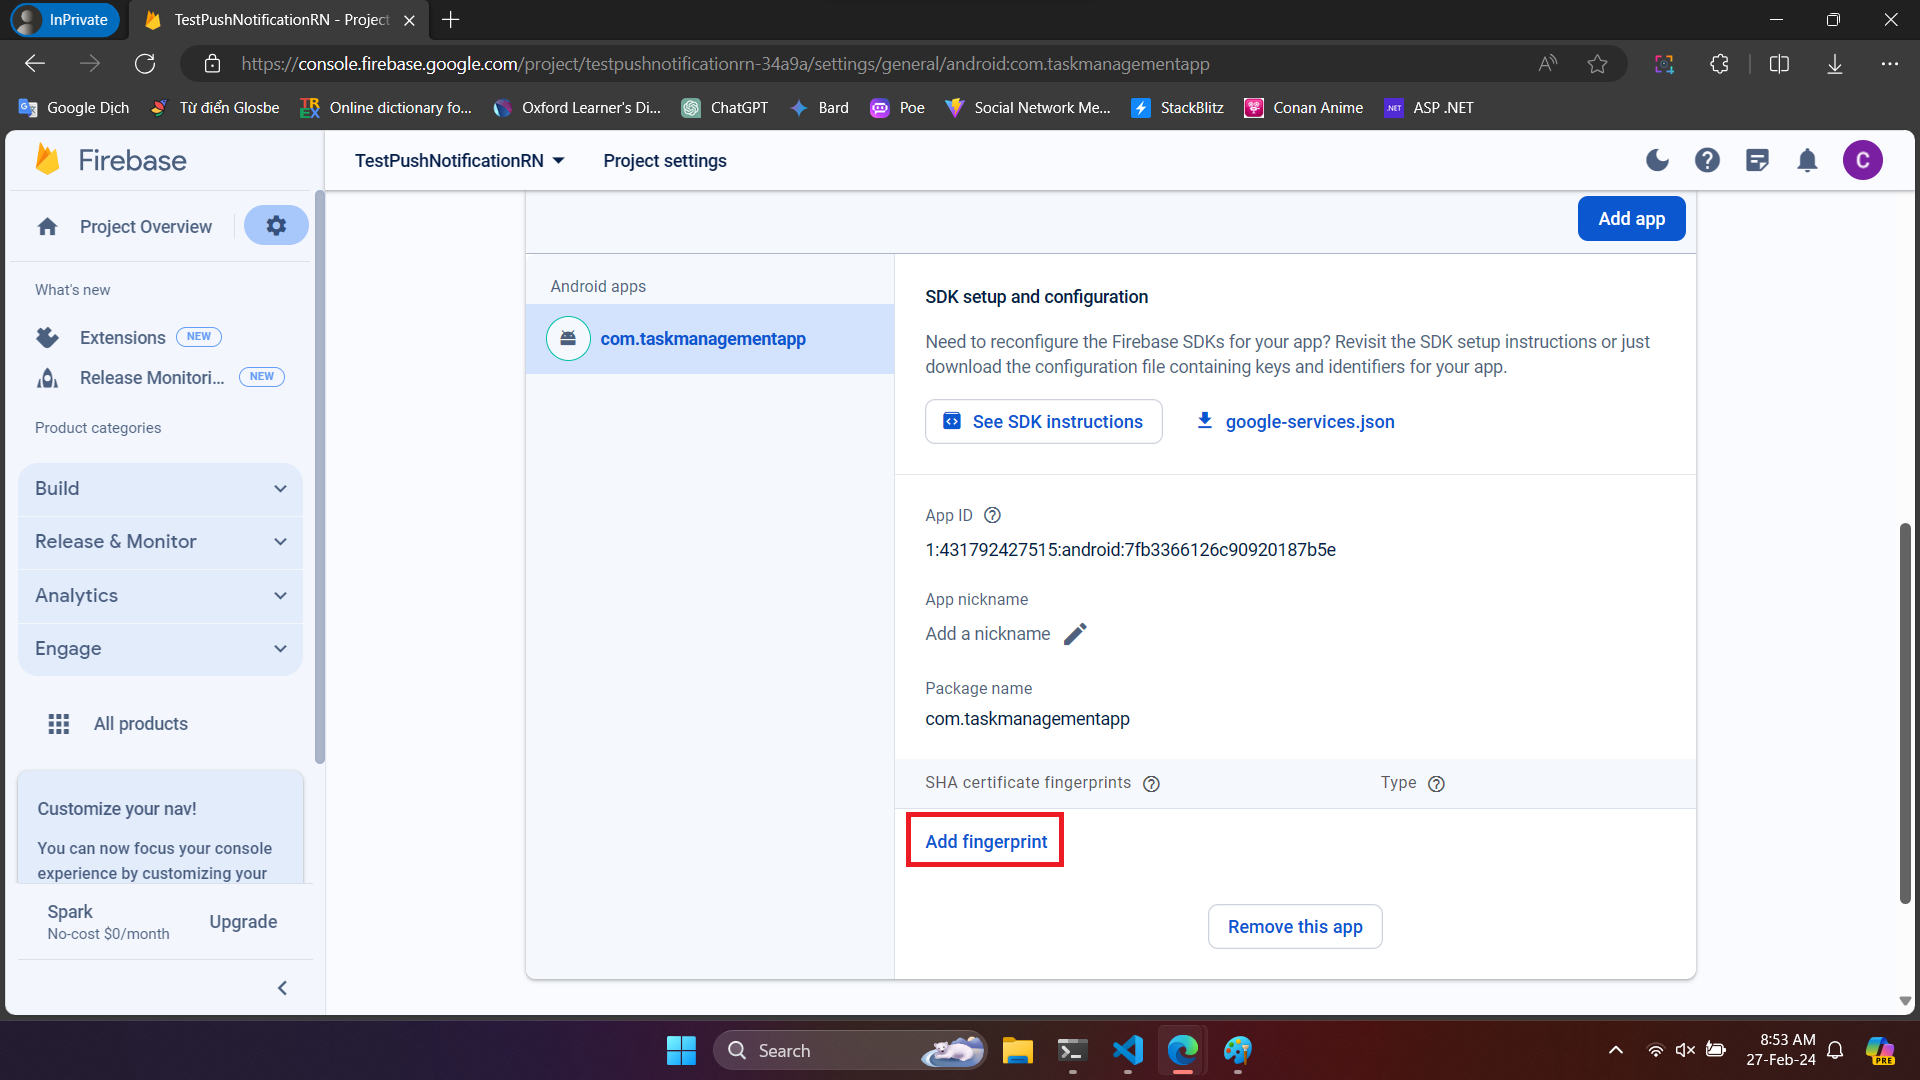
Task: Edit app nickname pencil icon
Action: click(1075, 634)
